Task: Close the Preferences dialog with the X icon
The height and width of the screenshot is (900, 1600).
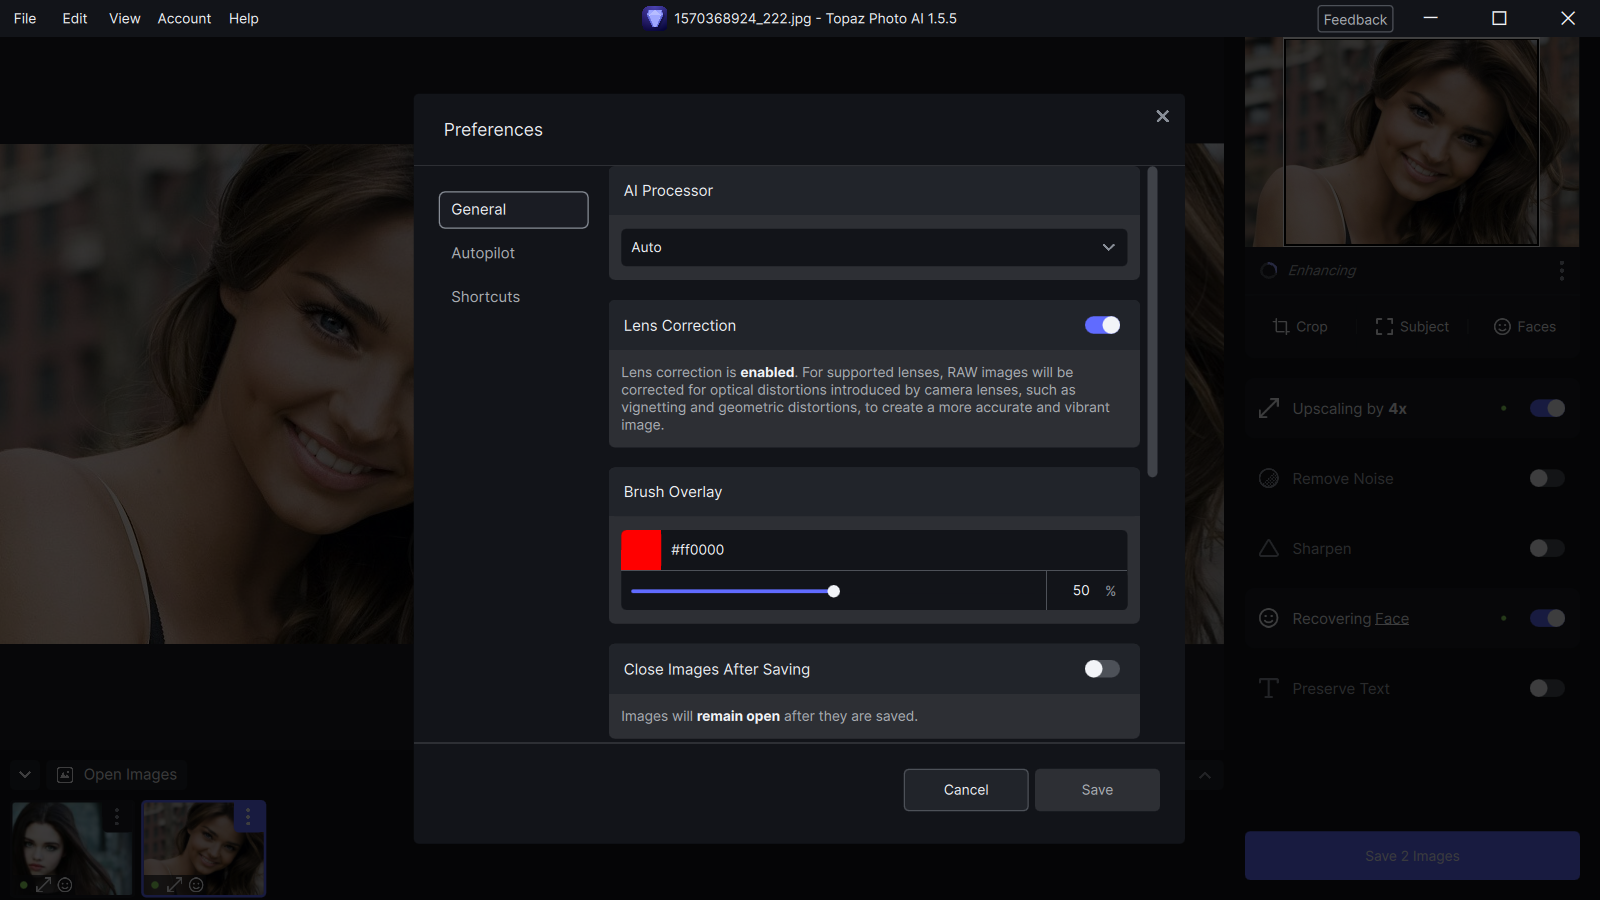Action: (x=1162, y=116)
